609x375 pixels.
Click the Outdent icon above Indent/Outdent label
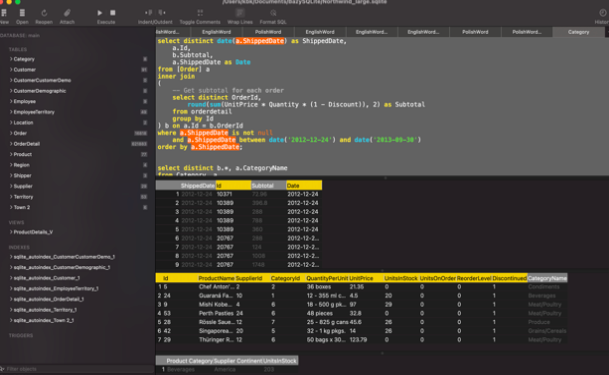pyautogui.click(x=162, y=13)
